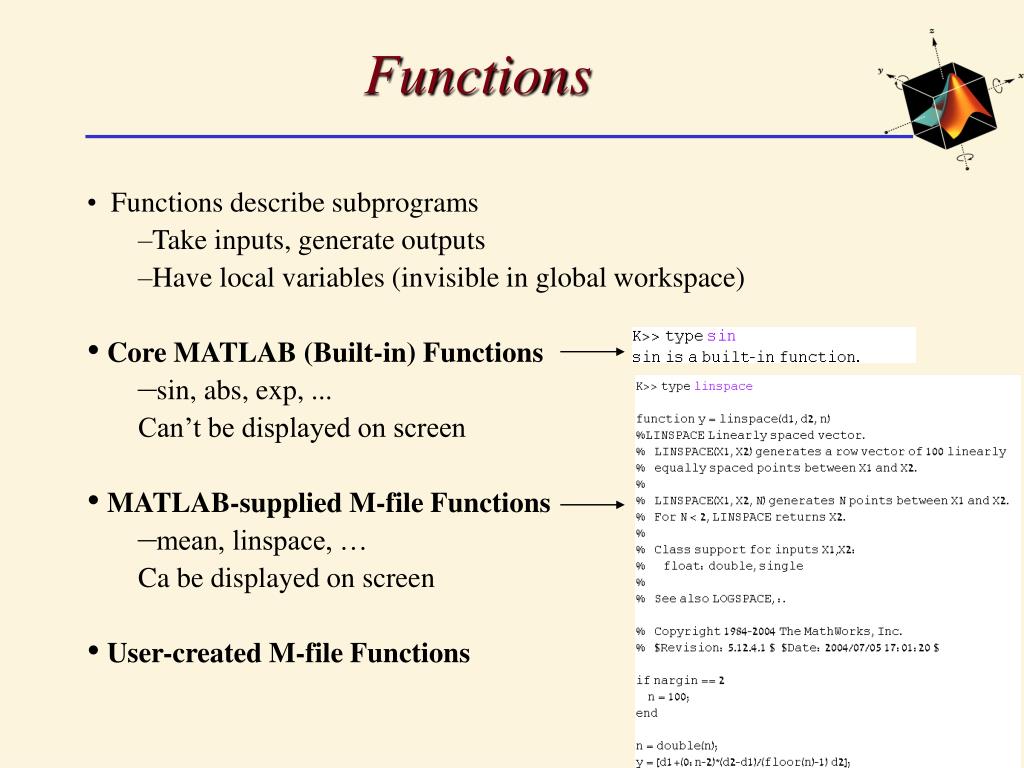Click output "sin is a built-in function."
The image size is (1024, 768).
pyautogui.click(x=746, y=357)
